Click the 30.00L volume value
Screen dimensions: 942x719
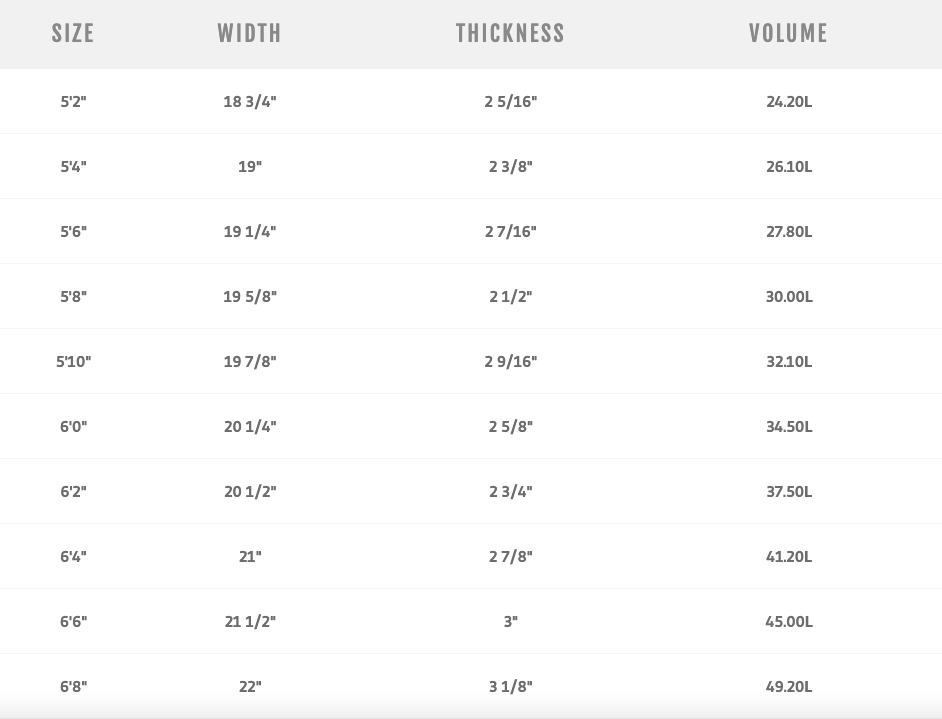(789, 296)
